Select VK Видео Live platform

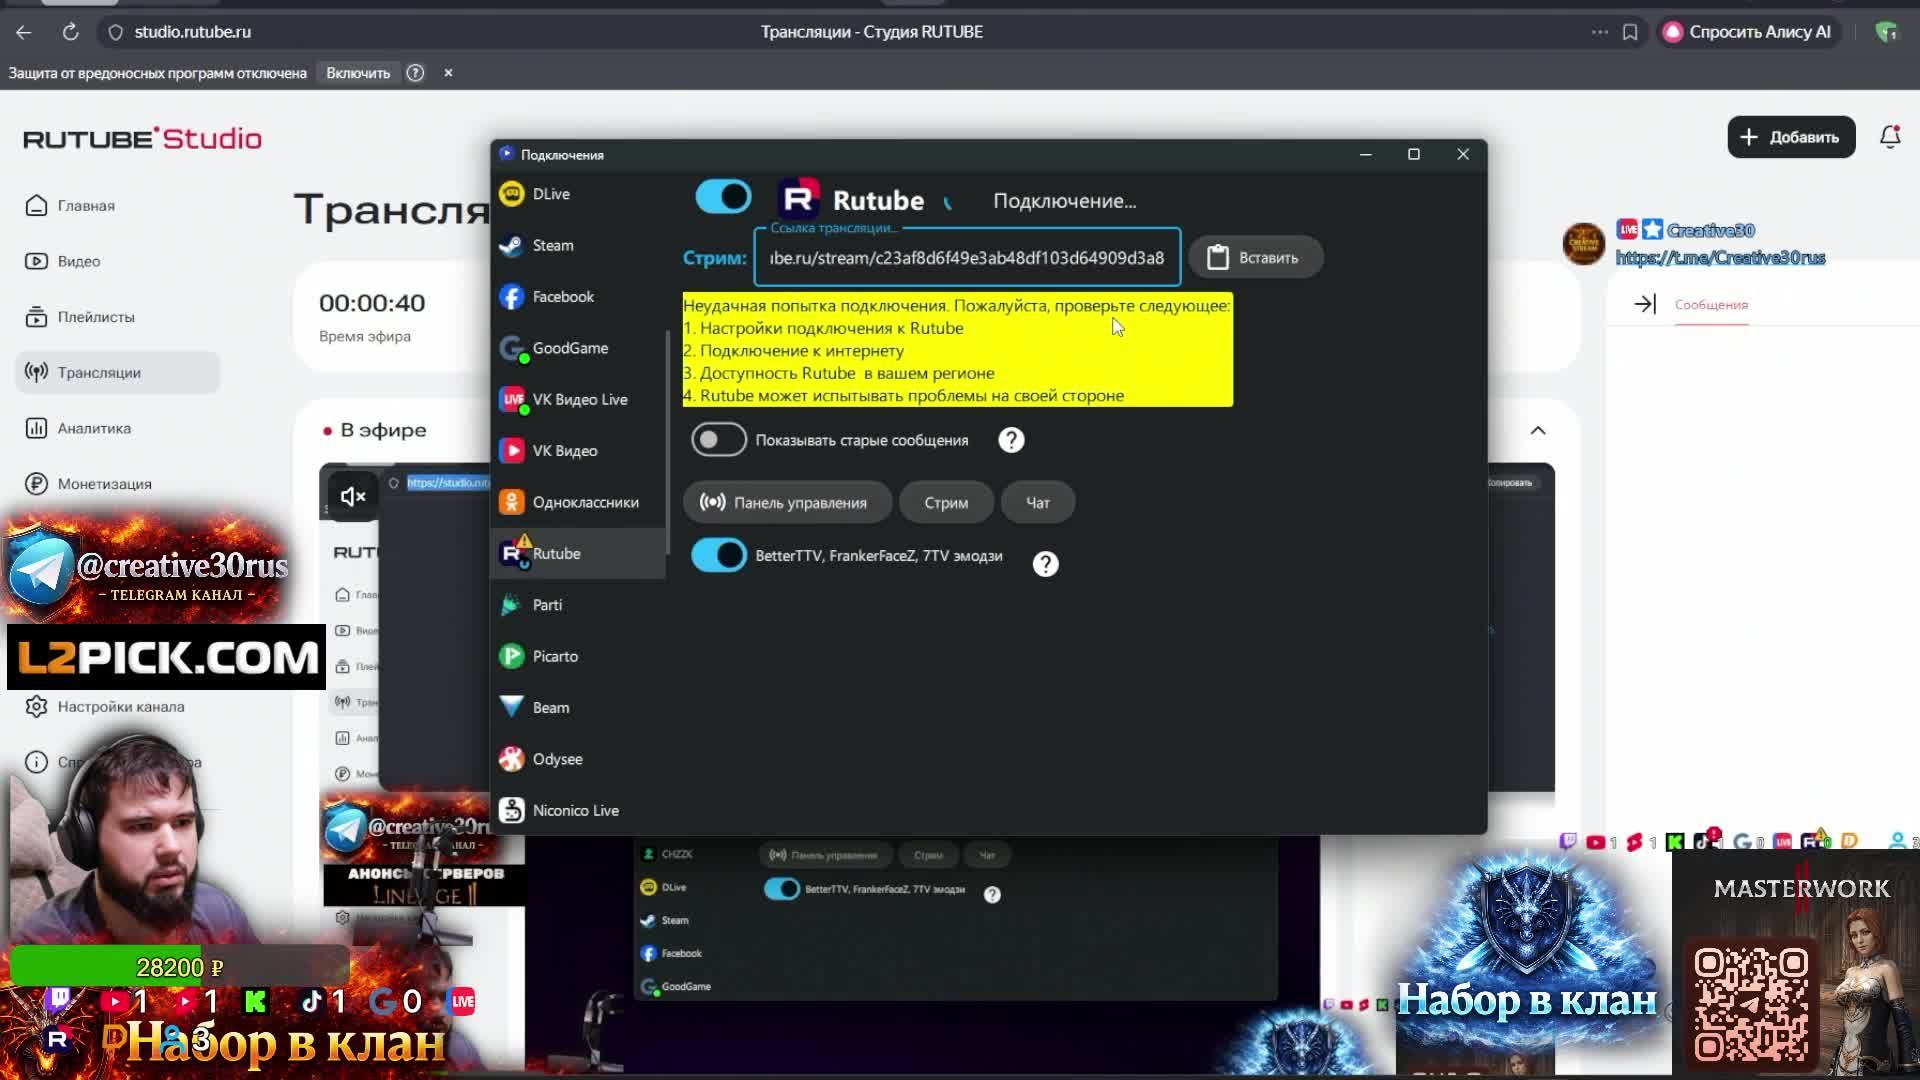tap(579, 399)
